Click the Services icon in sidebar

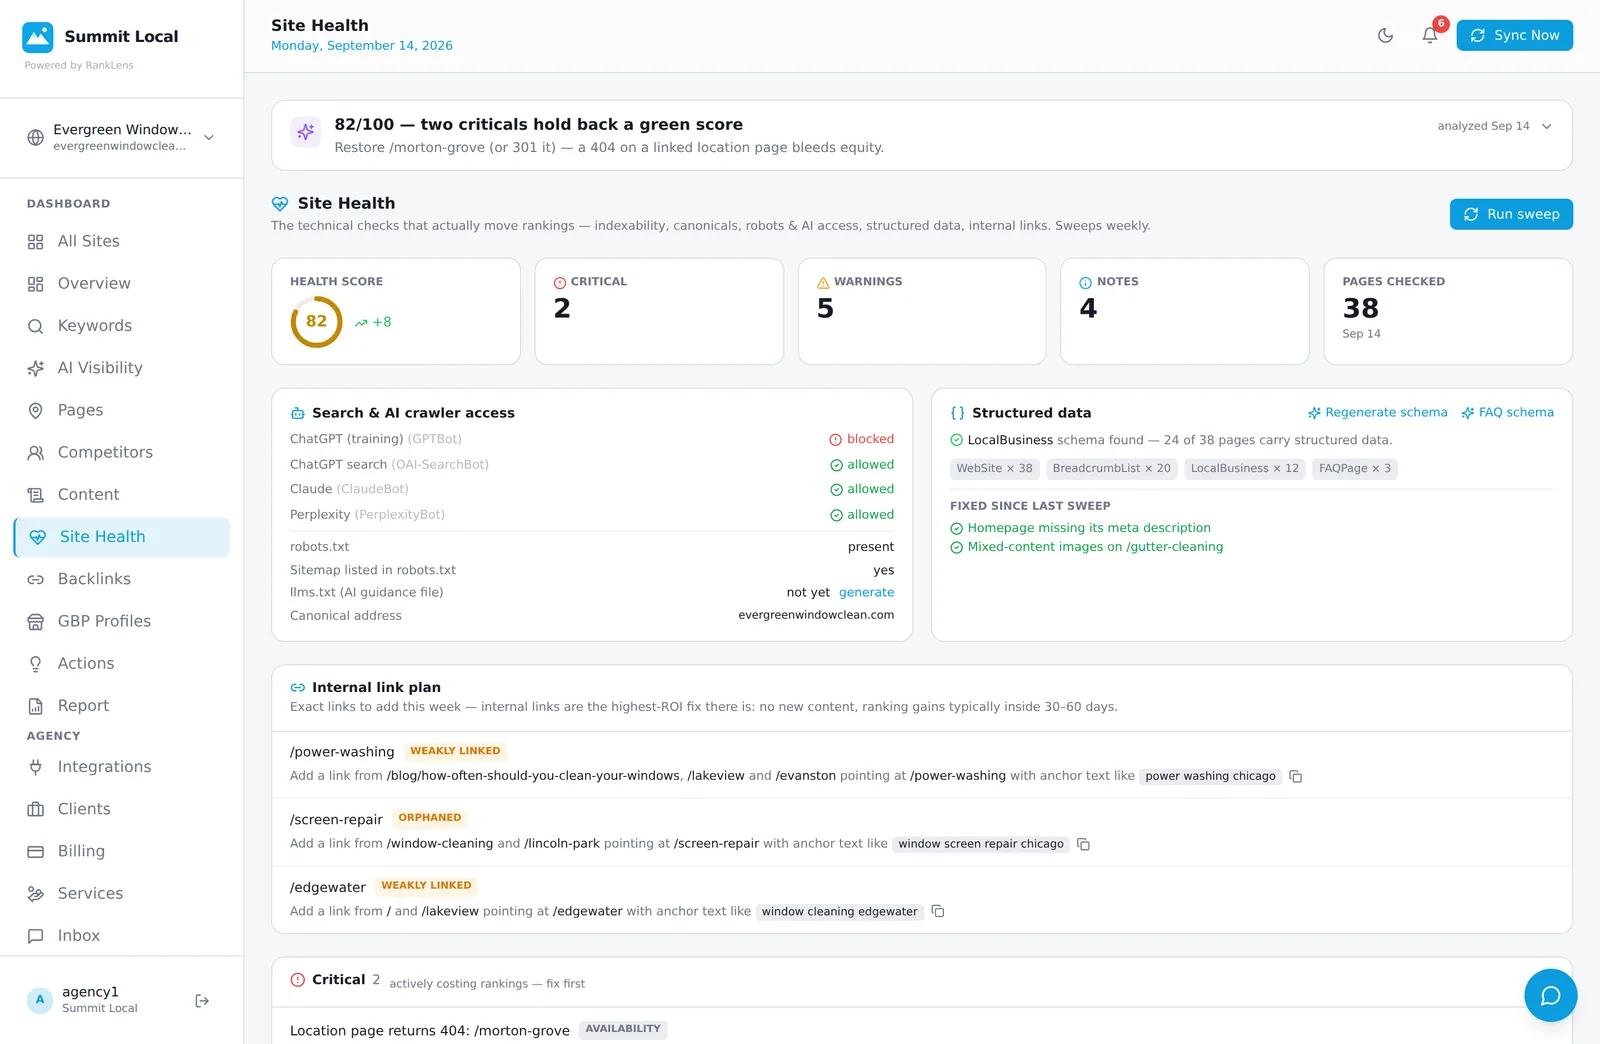tap(36, 894)
